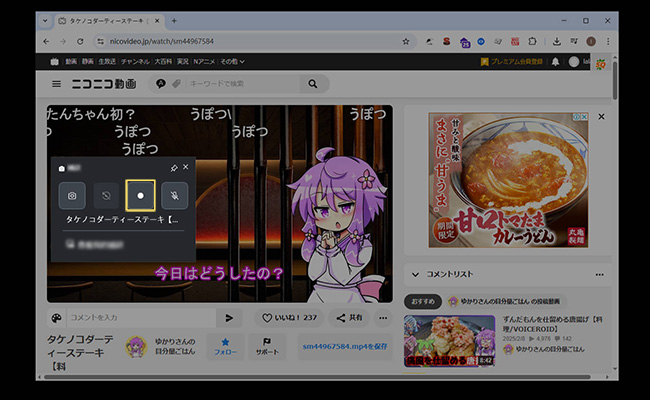The width and height of the screenshot is (650, 400).
Task: Open the tab search dropdown arrow
Action: [45, 21]
